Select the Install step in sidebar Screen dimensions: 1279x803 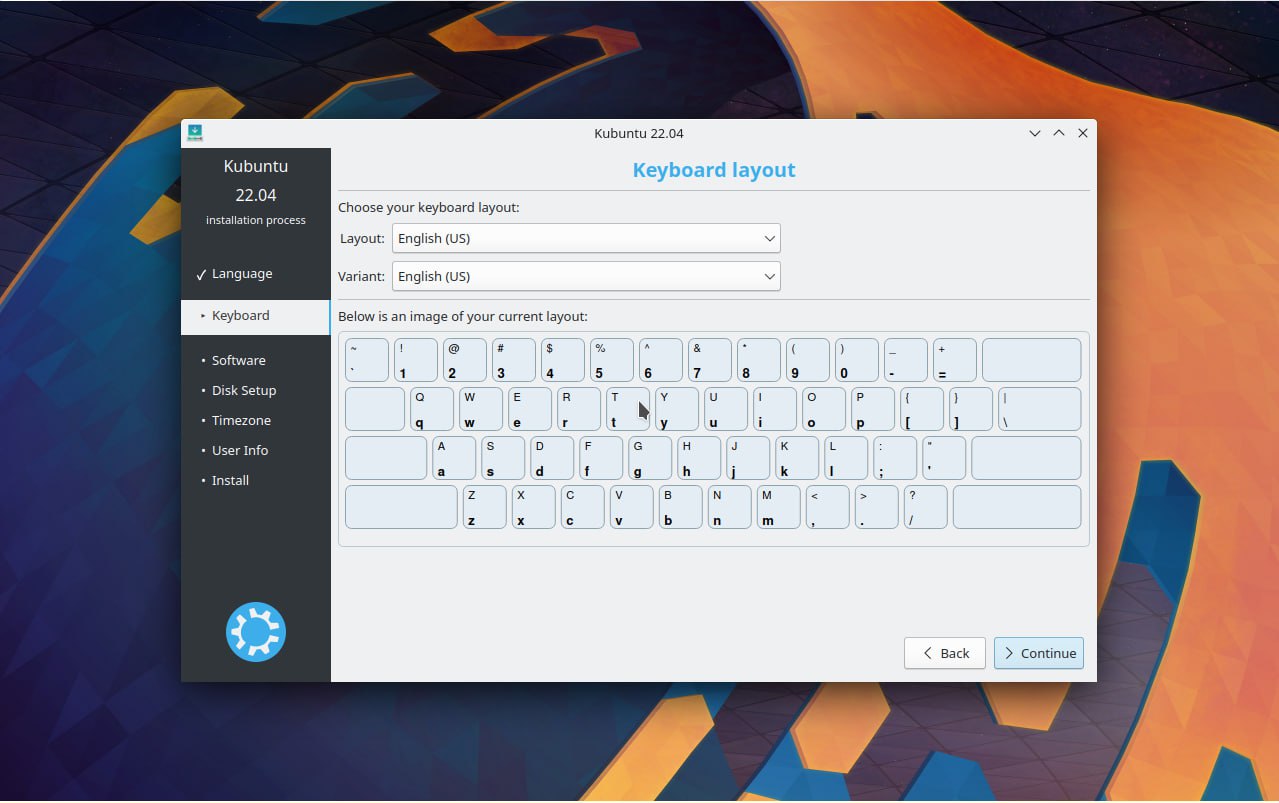coord(230,480)
